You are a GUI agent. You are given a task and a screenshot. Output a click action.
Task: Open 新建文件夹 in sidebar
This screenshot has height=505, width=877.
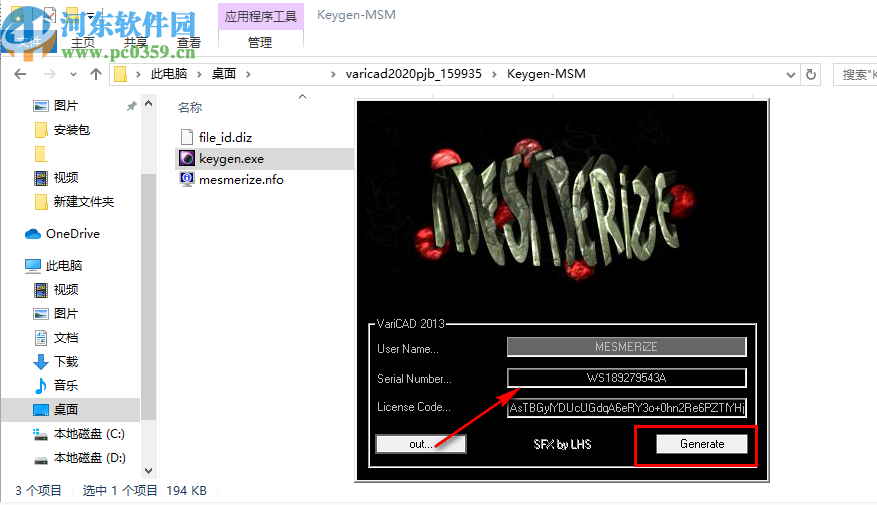click(x=83, y=202)
